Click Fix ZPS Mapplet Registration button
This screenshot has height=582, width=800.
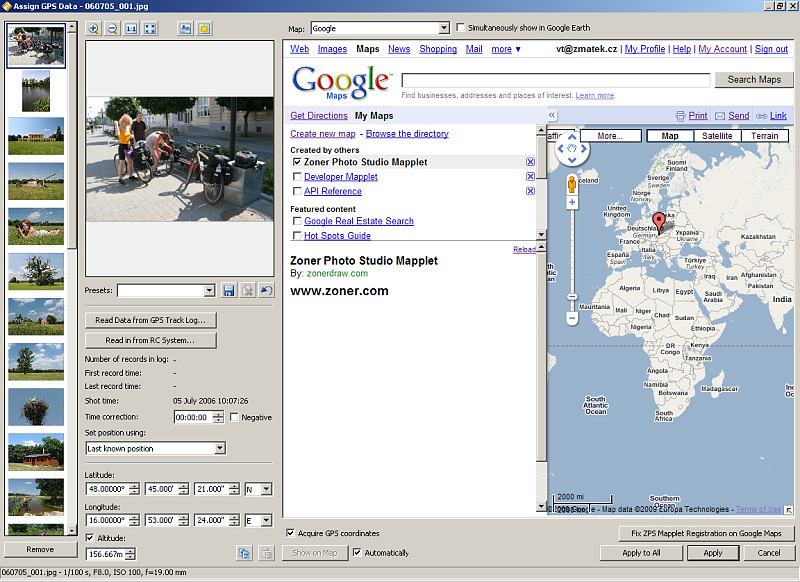click(x=706, y=534)
